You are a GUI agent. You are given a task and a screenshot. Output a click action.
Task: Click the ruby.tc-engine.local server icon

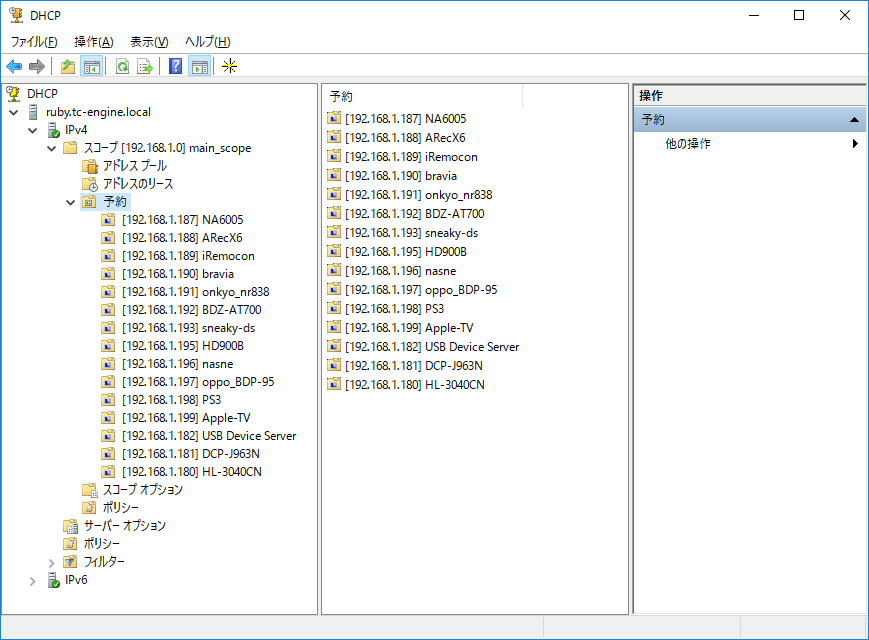[x=34, y=112]
